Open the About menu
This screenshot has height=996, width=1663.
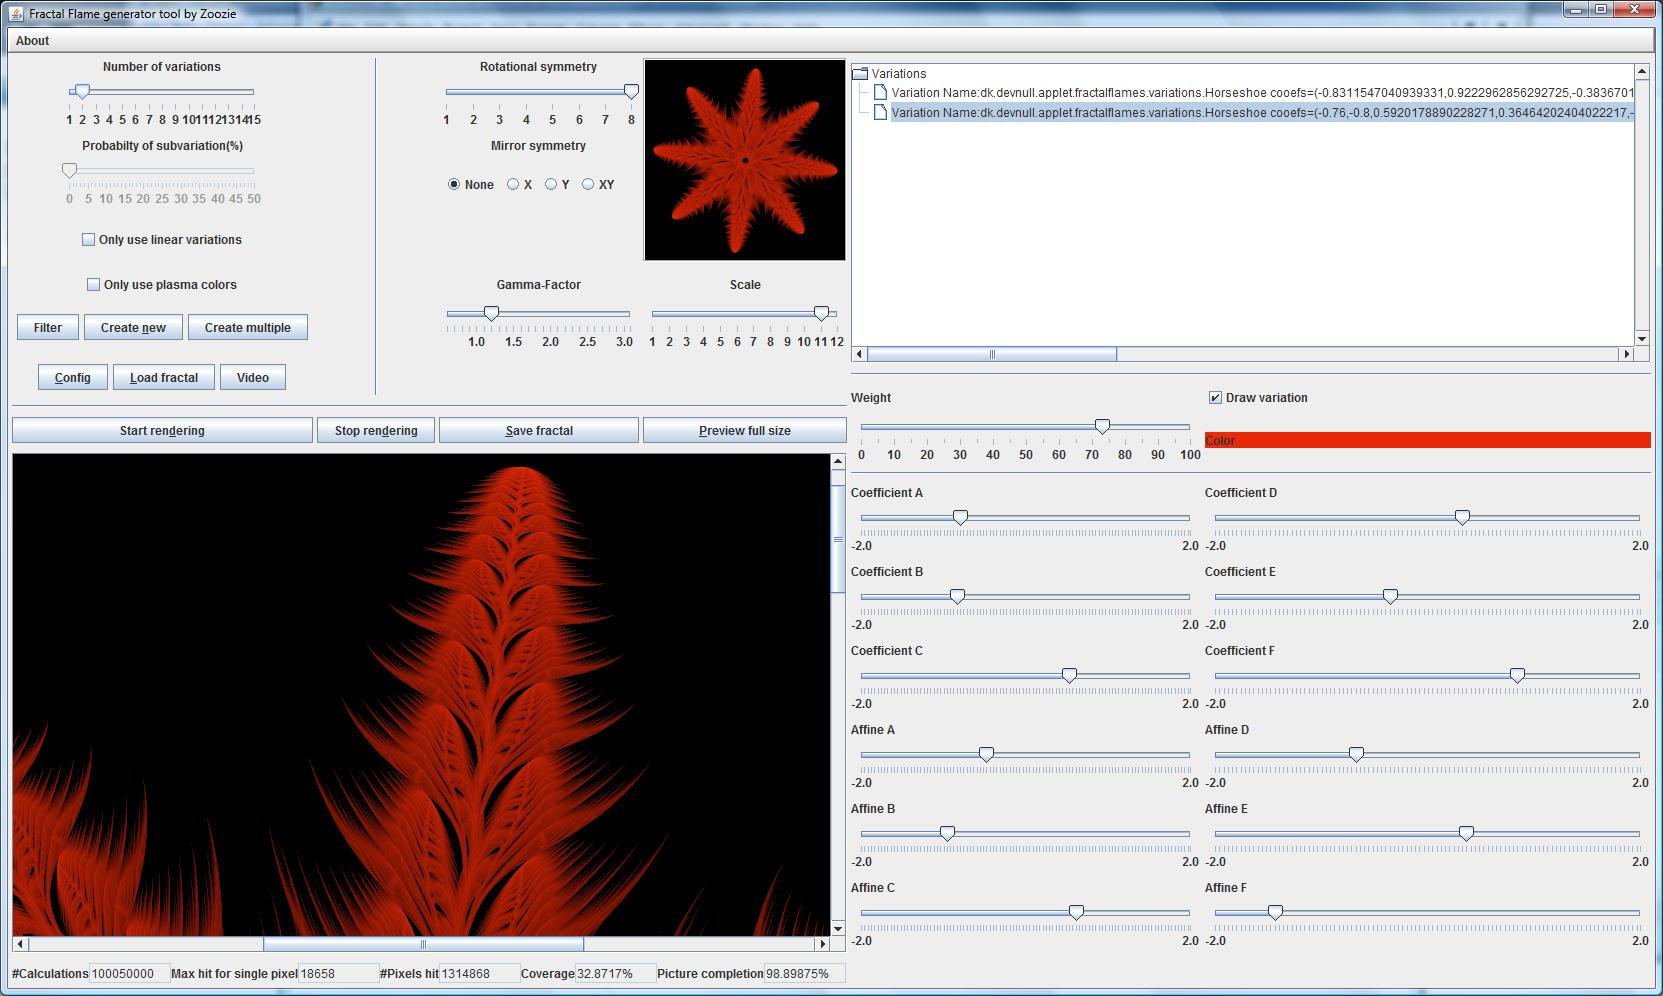32,41
